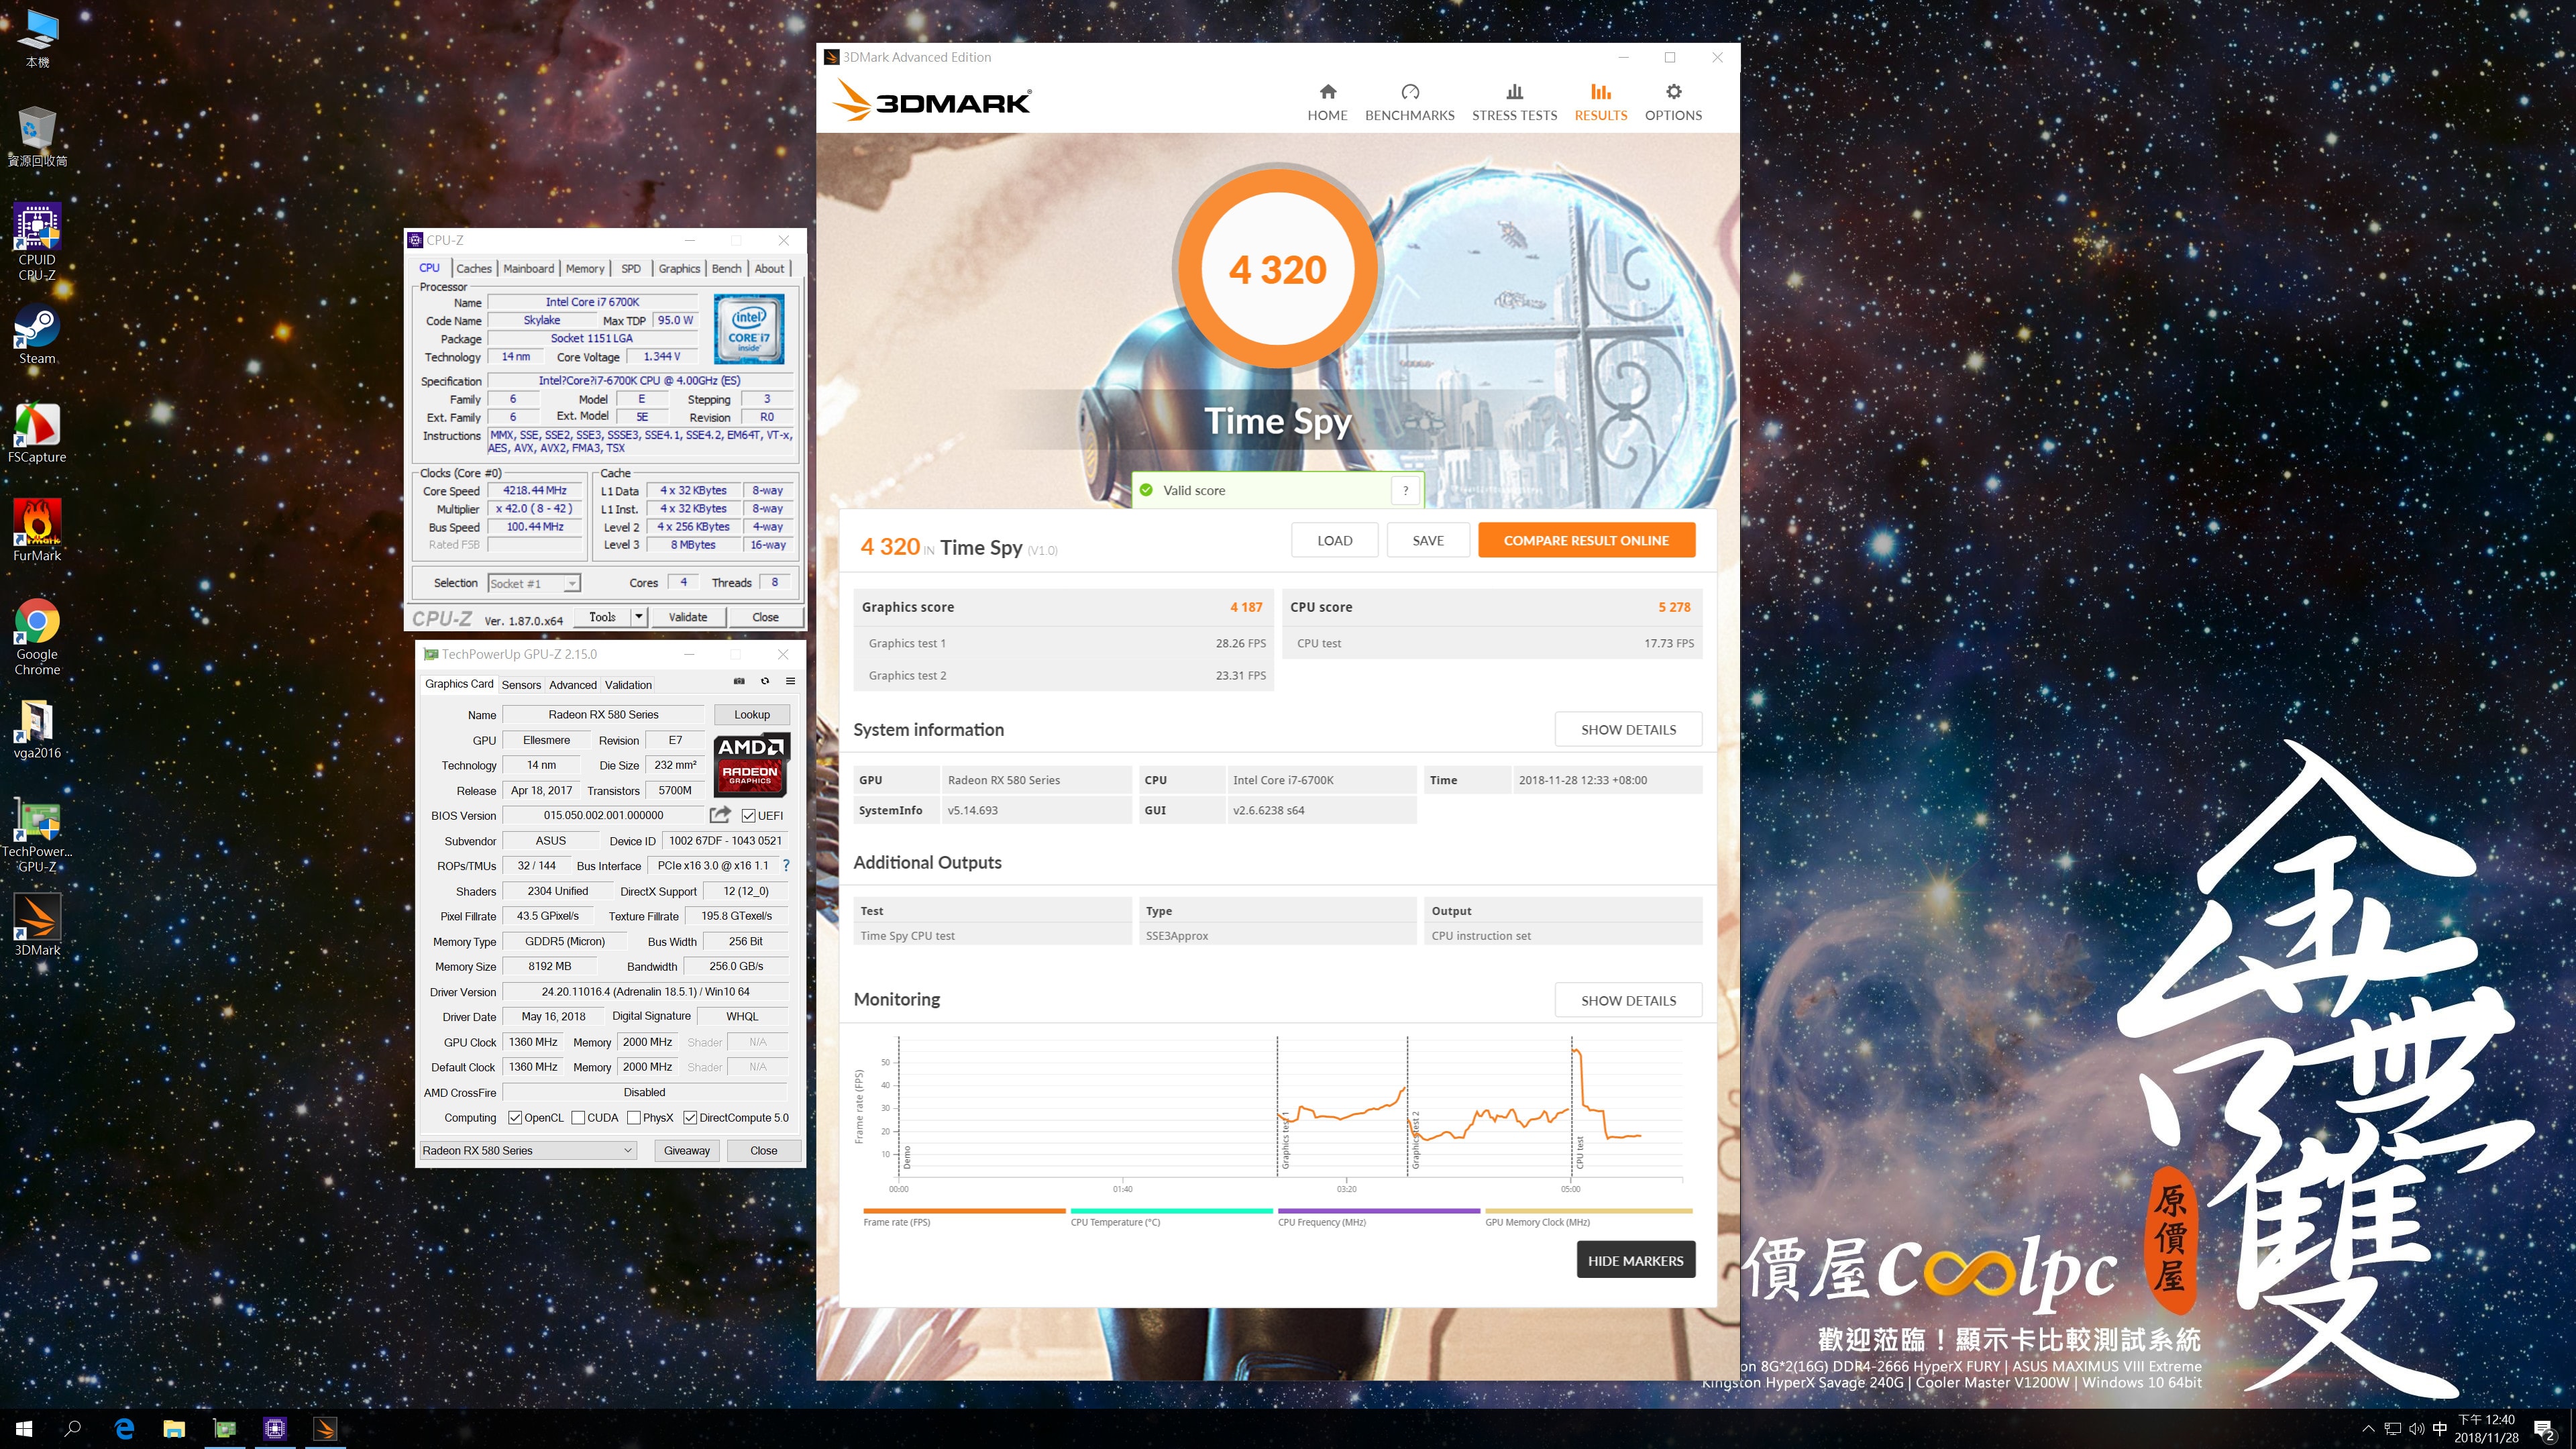This screenshot has height=1449, width=2576.
Task: Click the BIOS export share icon
Action: (720, 815)
